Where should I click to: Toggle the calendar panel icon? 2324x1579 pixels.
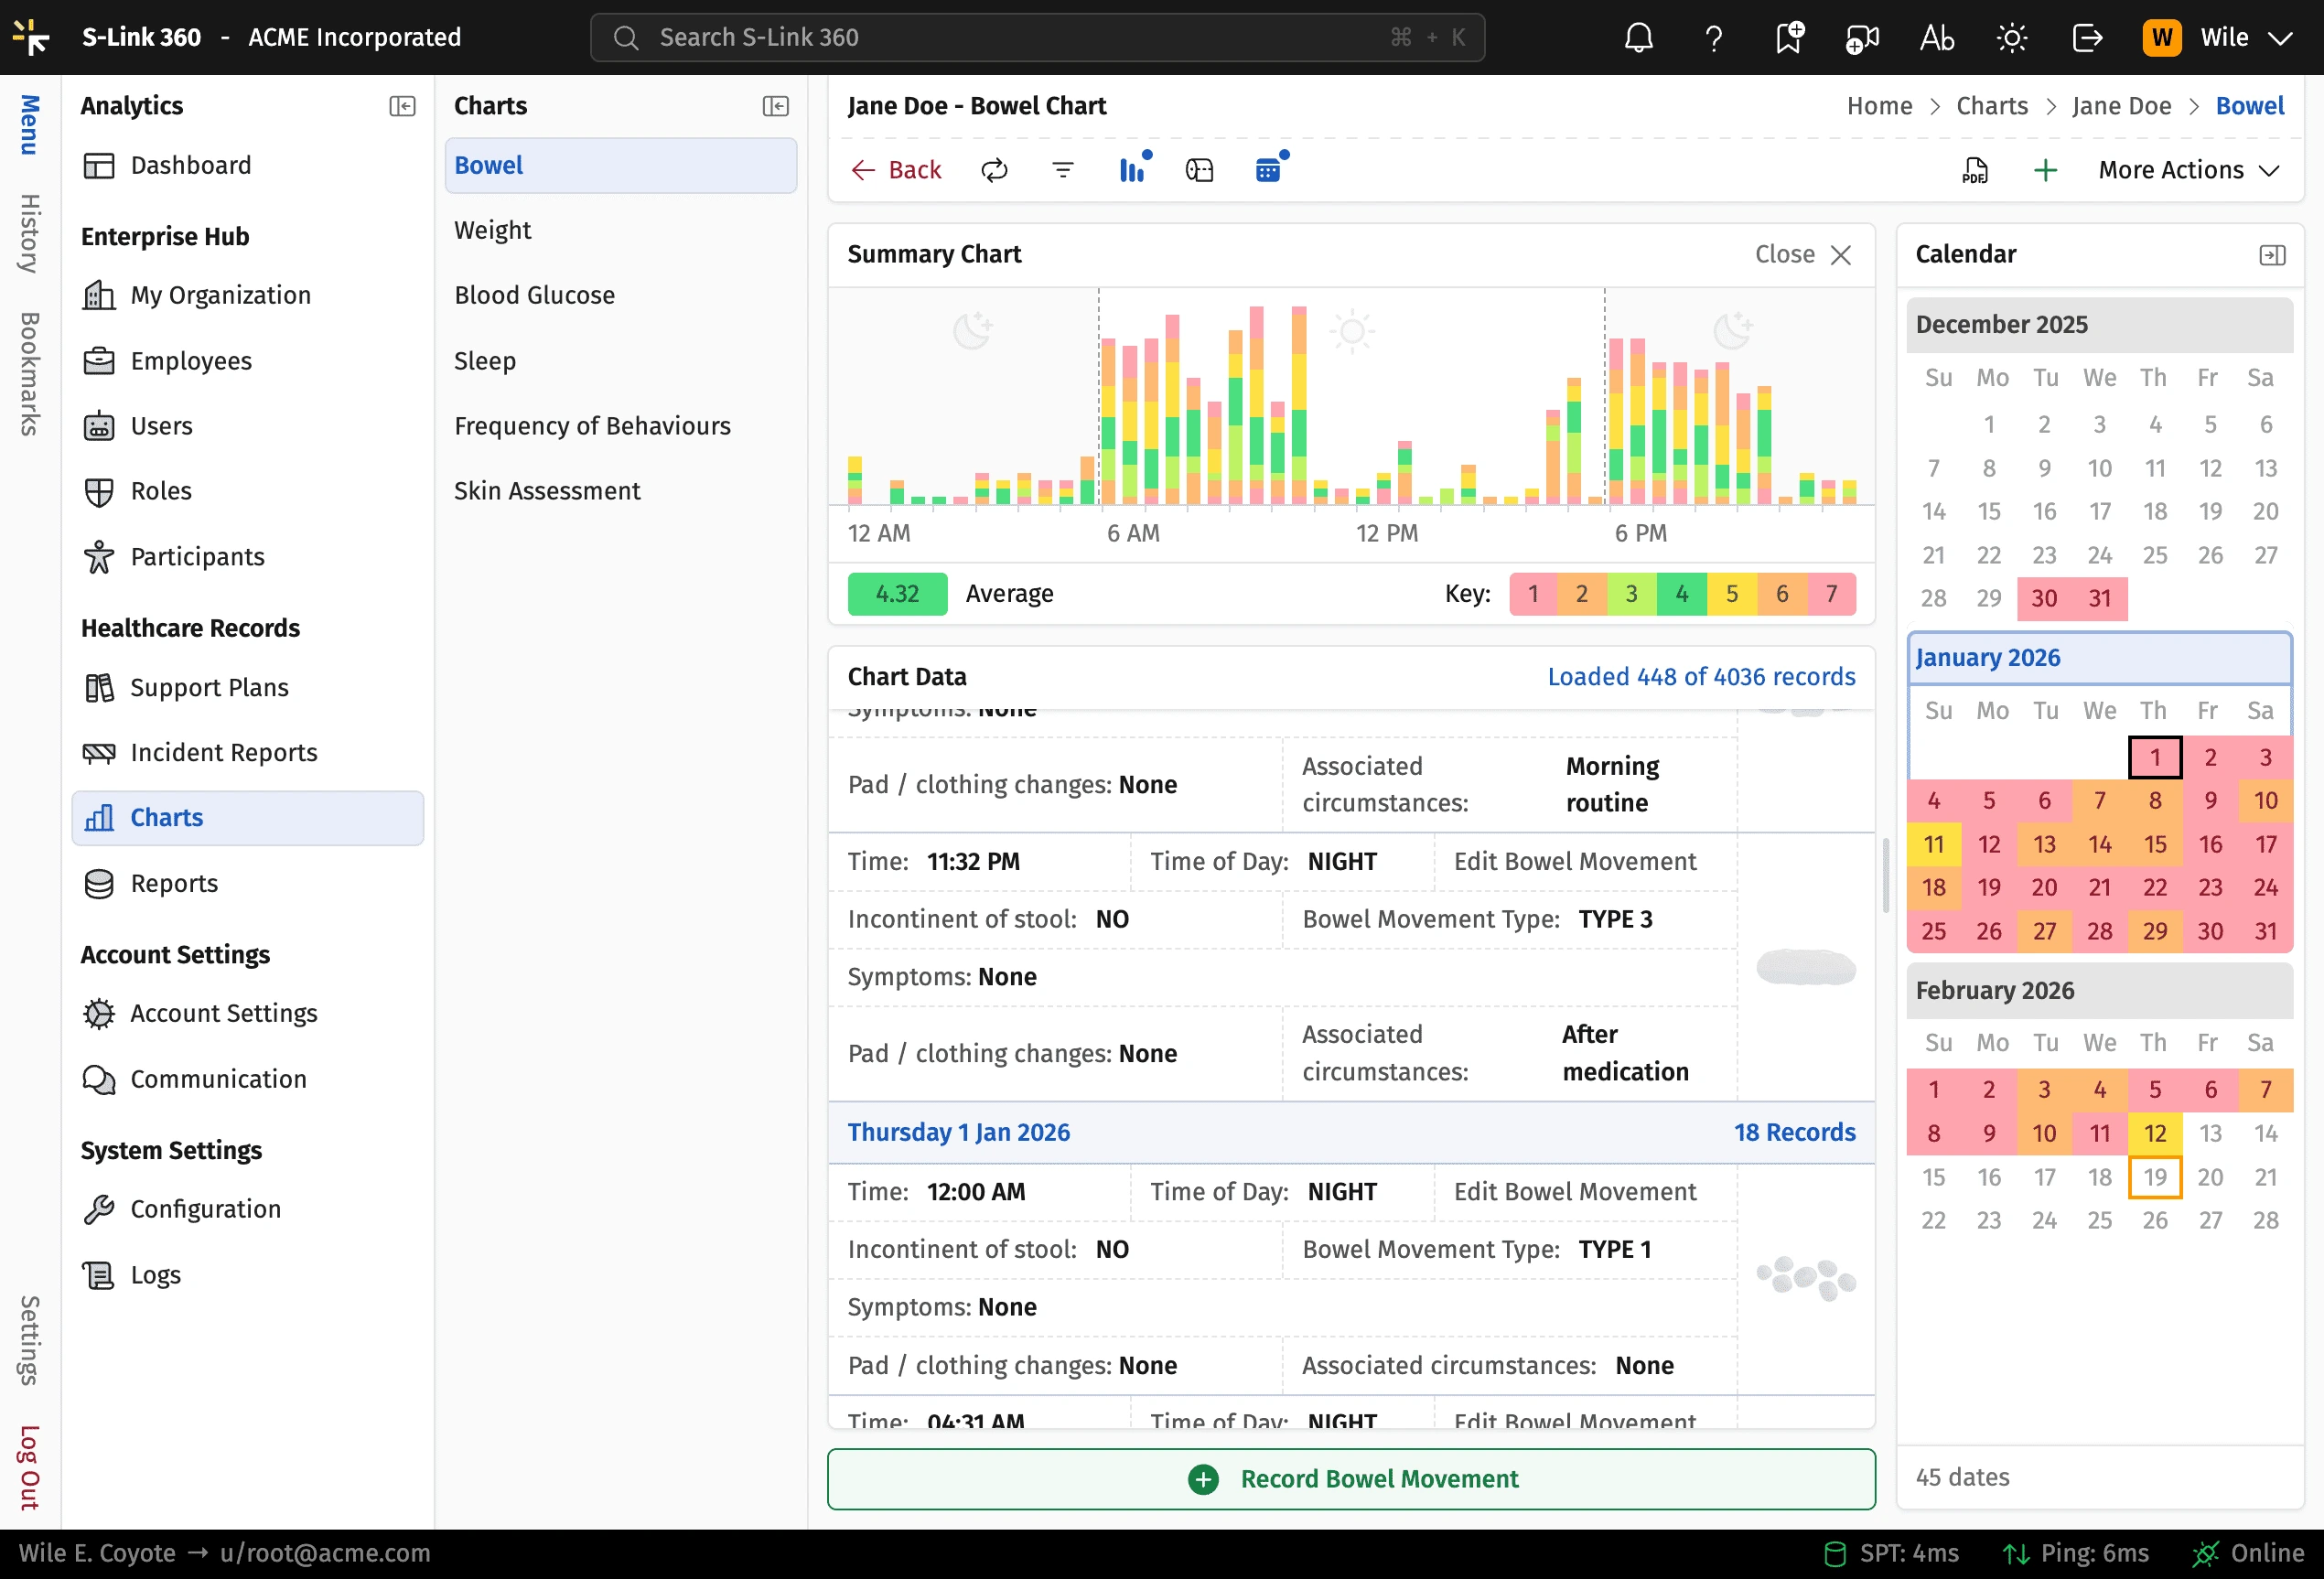coord(1268,170)
